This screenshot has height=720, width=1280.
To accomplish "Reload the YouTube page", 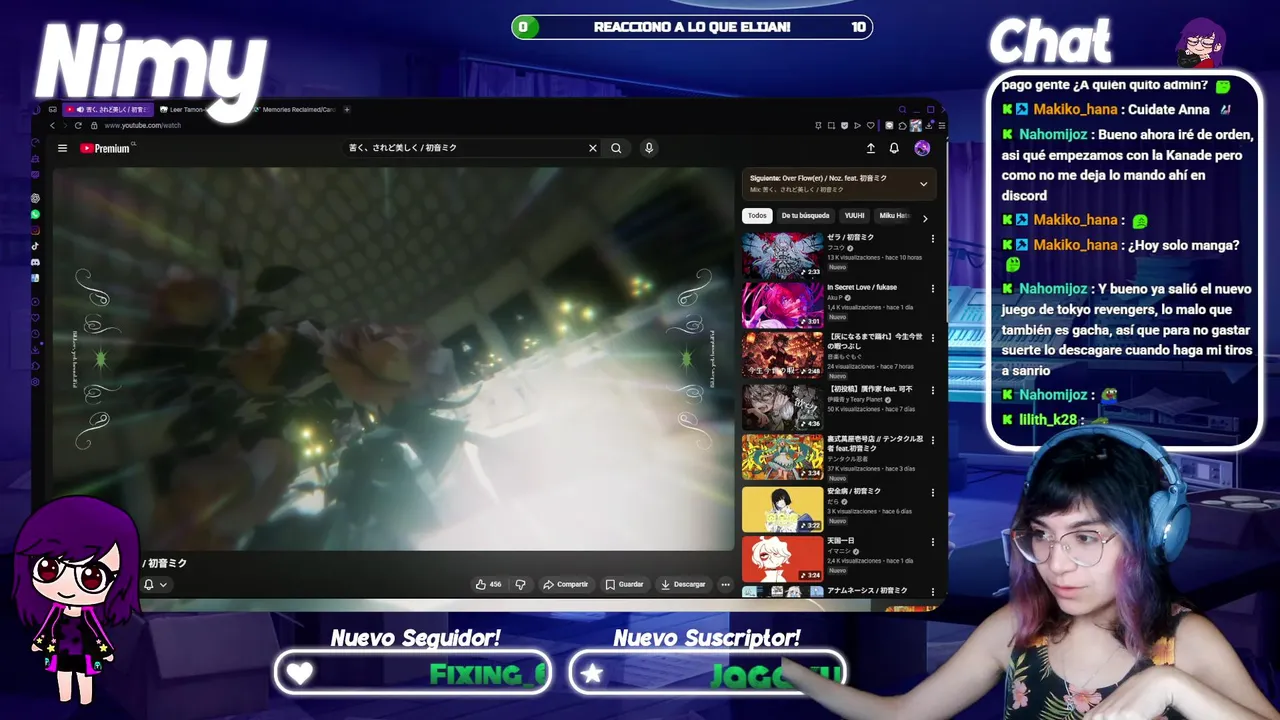I will (x=78, y=125).
